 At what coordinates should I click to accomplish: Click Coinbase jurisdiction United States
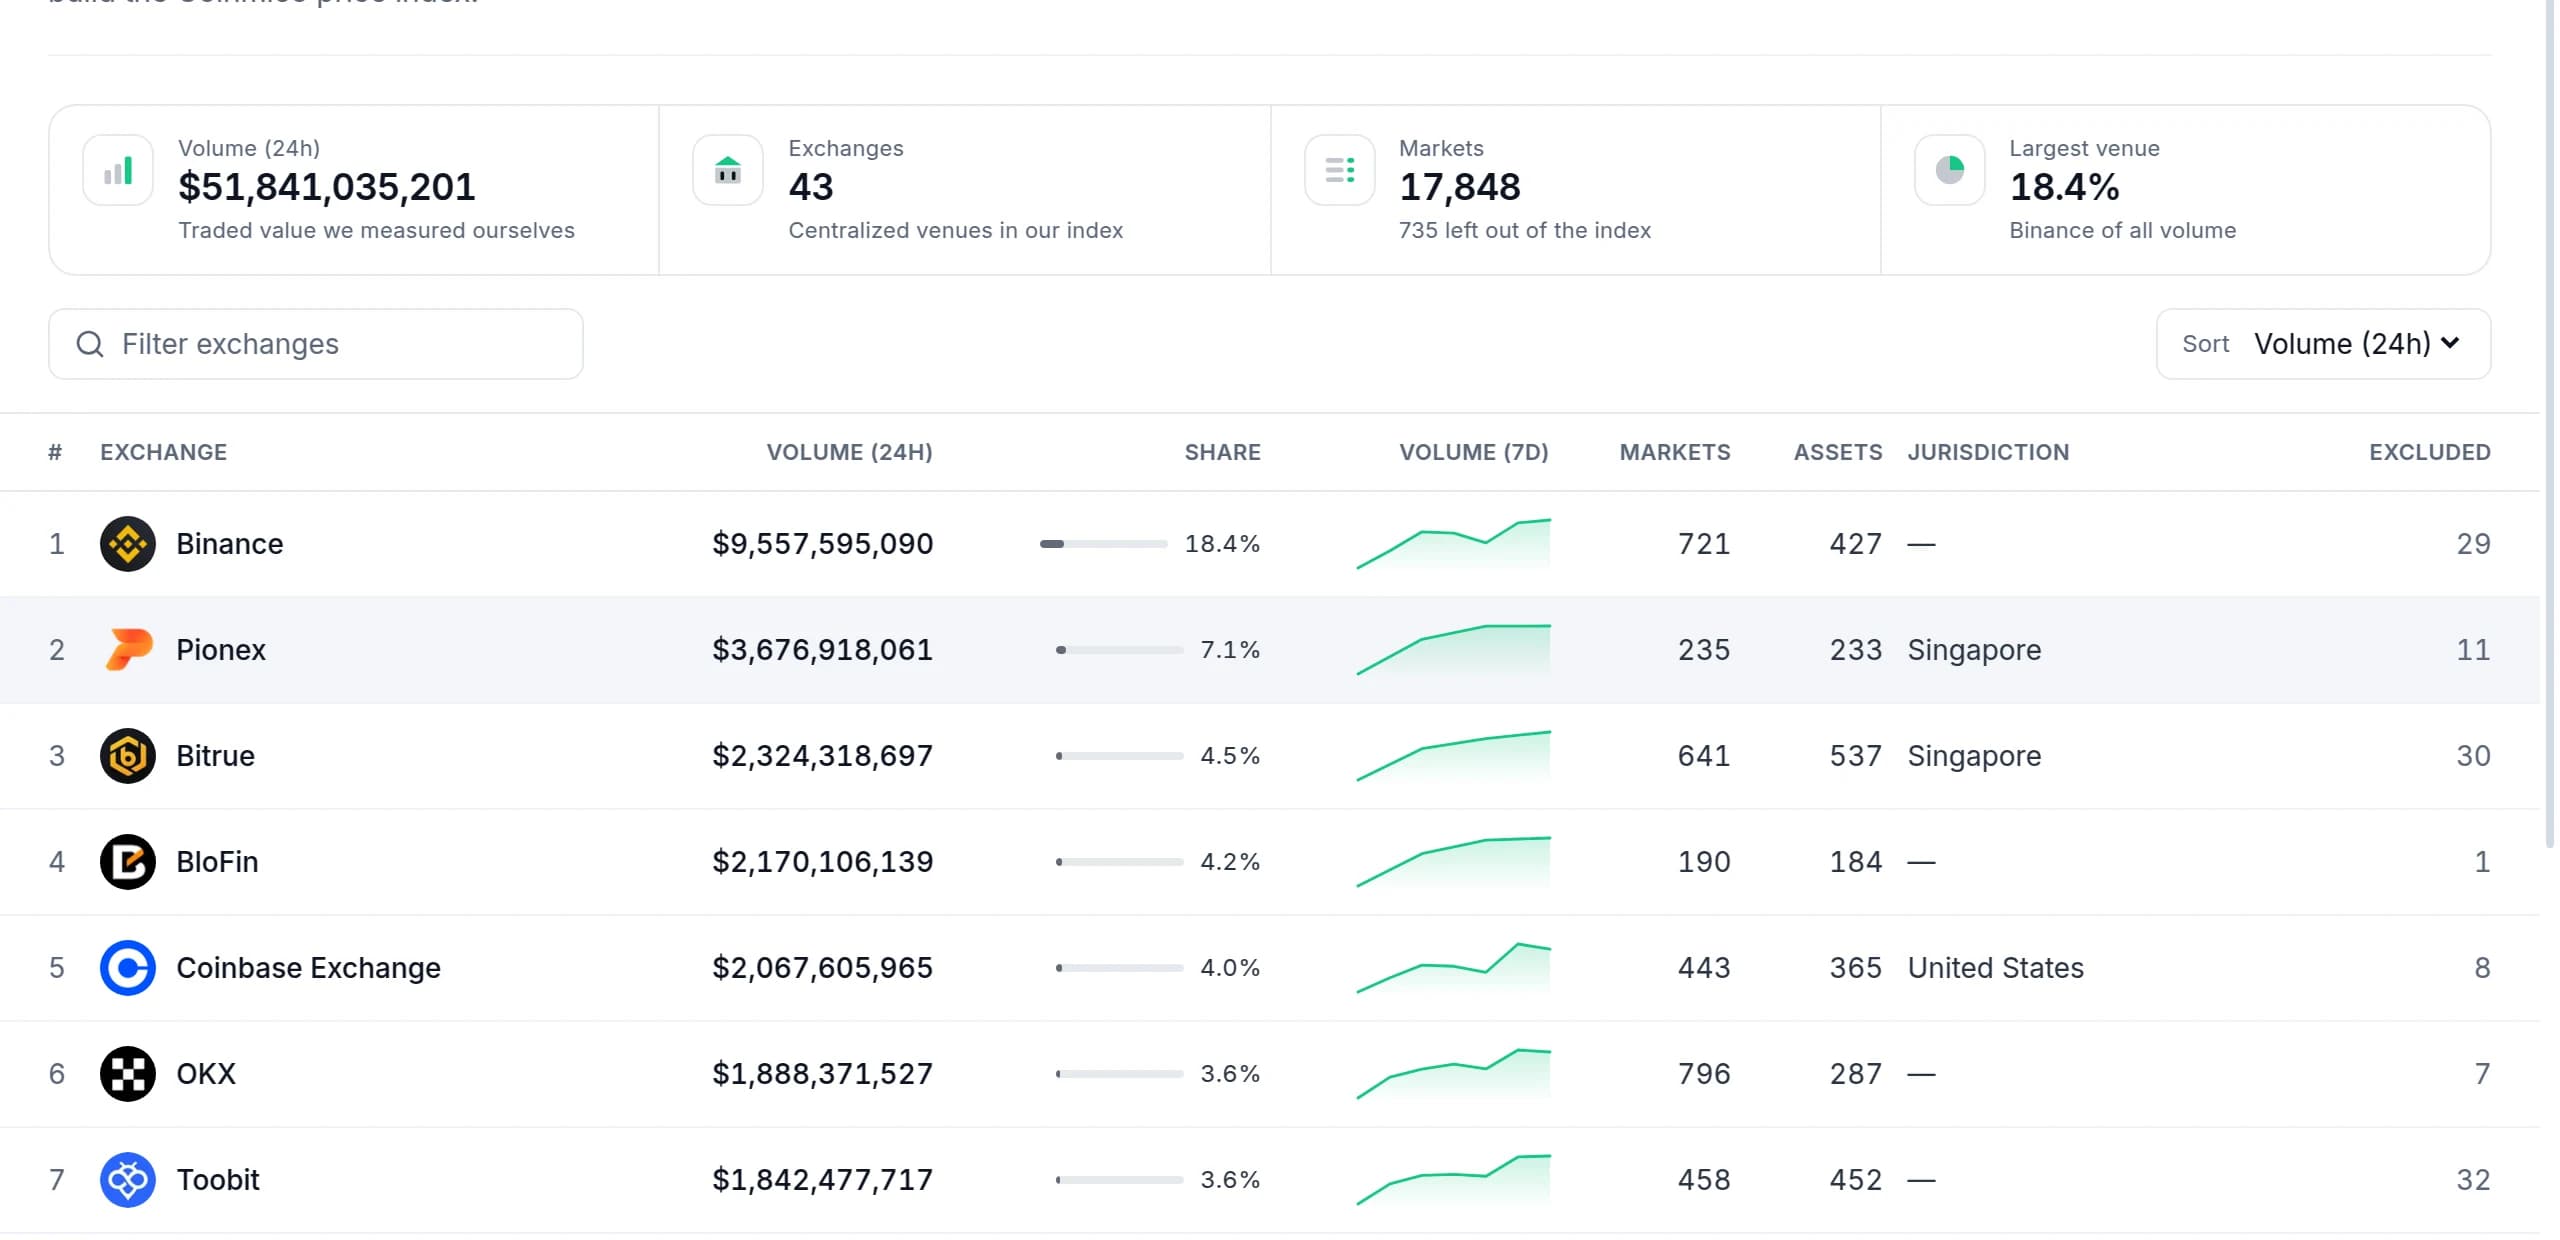pyautogui.click(x=1996, y=968)
